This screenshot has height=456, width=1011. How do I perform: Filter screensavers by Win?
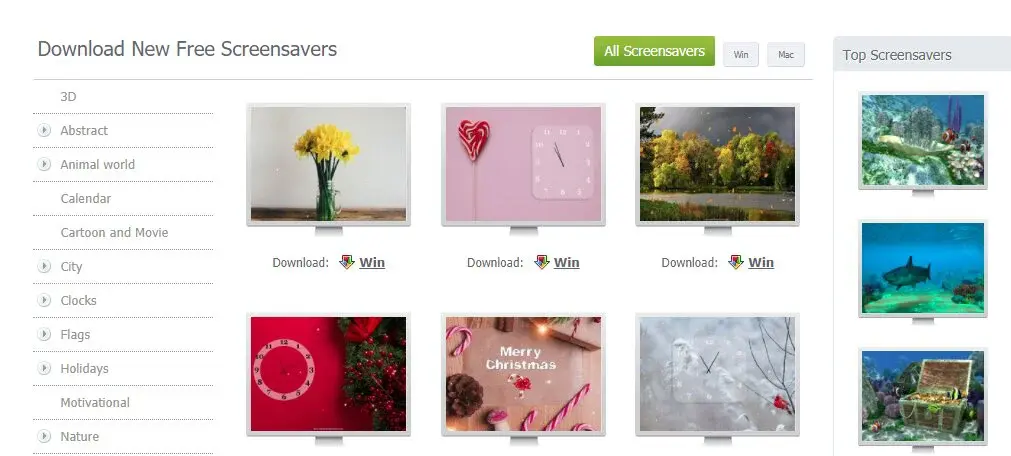point(741,55)
